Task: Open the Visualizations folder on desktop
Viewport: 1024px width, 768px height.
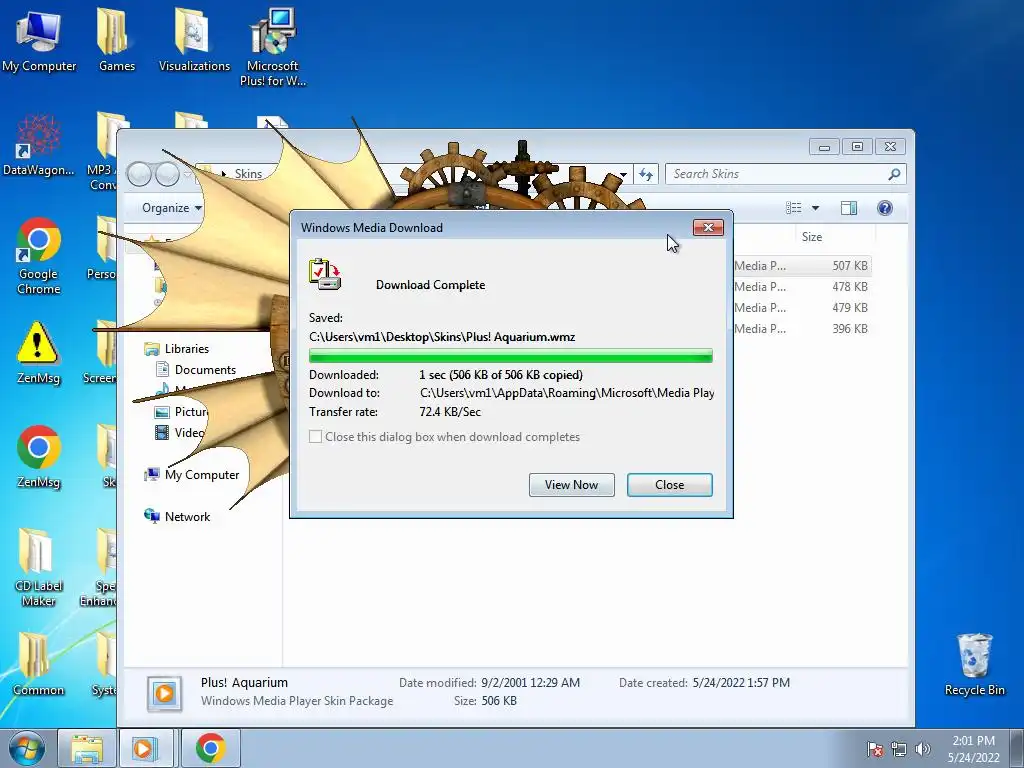Action: 194,40
